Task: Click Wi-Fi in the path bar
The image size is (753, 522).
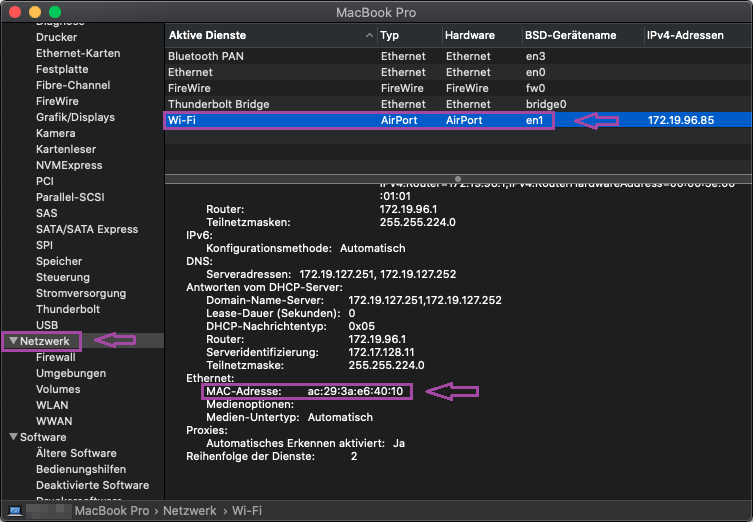Action: coord(247,510)
